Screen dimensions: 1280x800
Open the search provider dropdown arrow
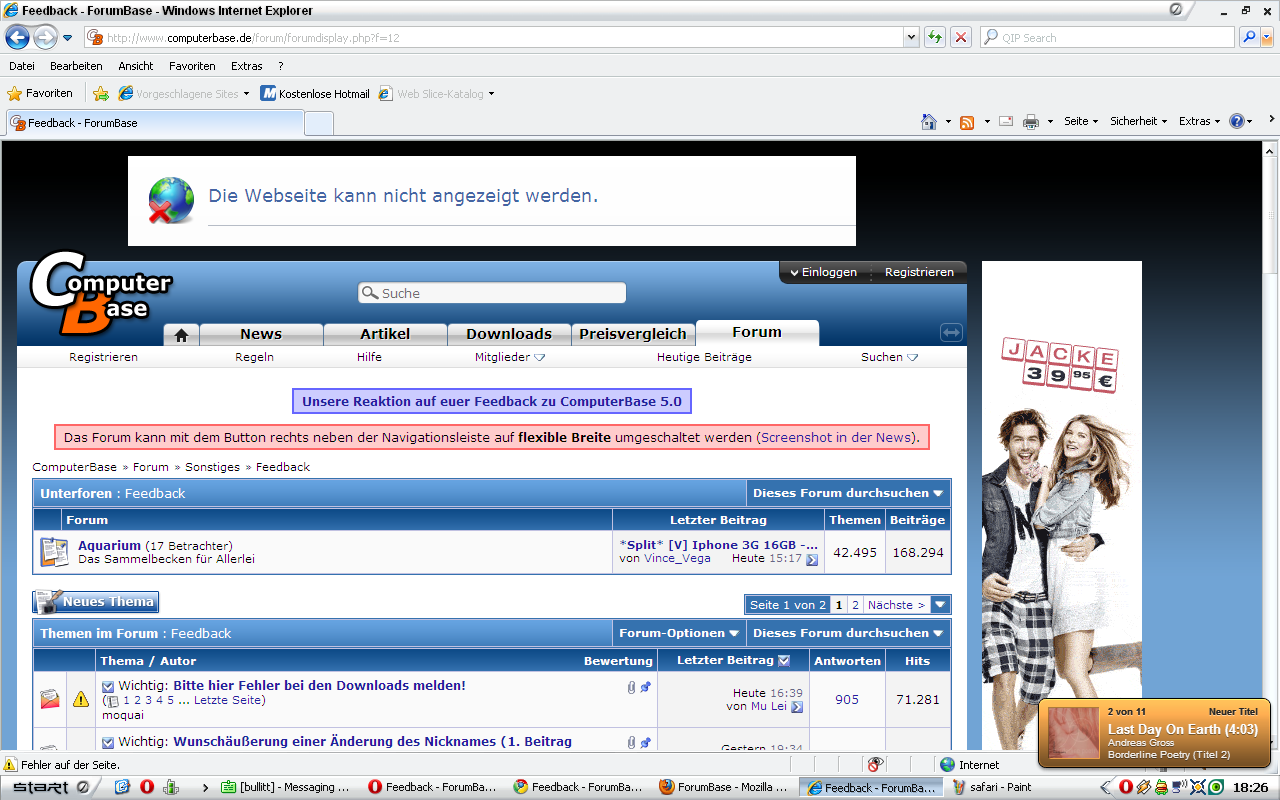(1267, 37)
